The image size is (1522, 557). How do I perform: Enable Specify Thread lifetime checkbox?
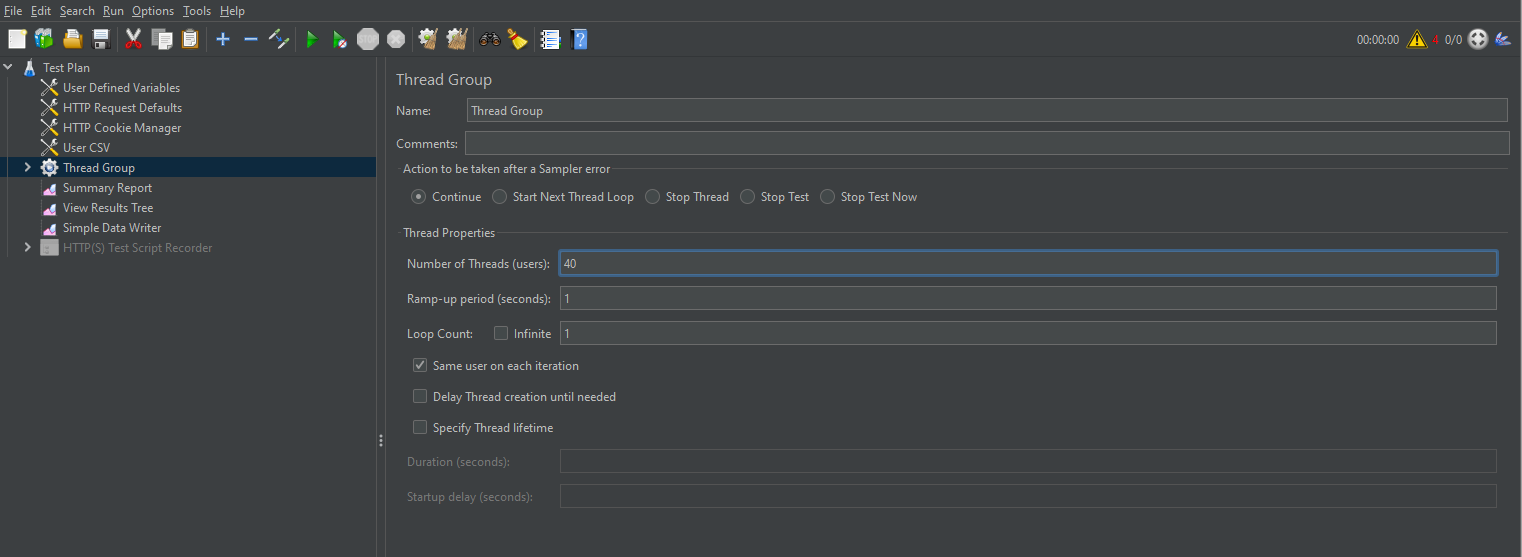point(420,428)
